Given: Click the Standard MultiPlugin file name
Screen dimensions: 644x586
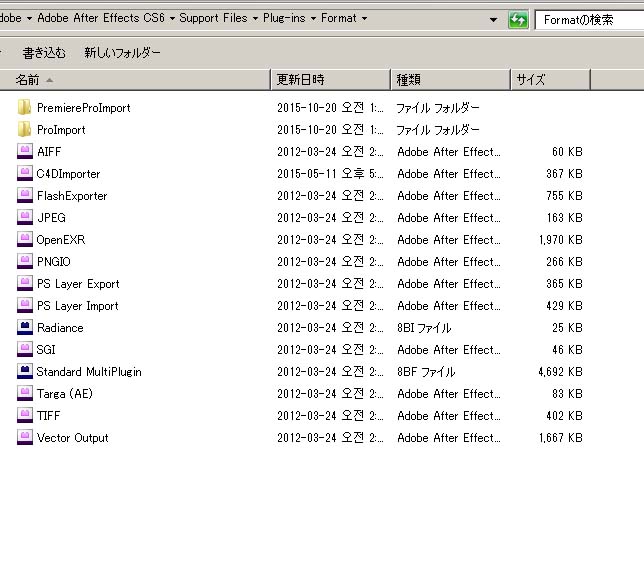Looking at the screenshot, I should click(x=89, y=372).
